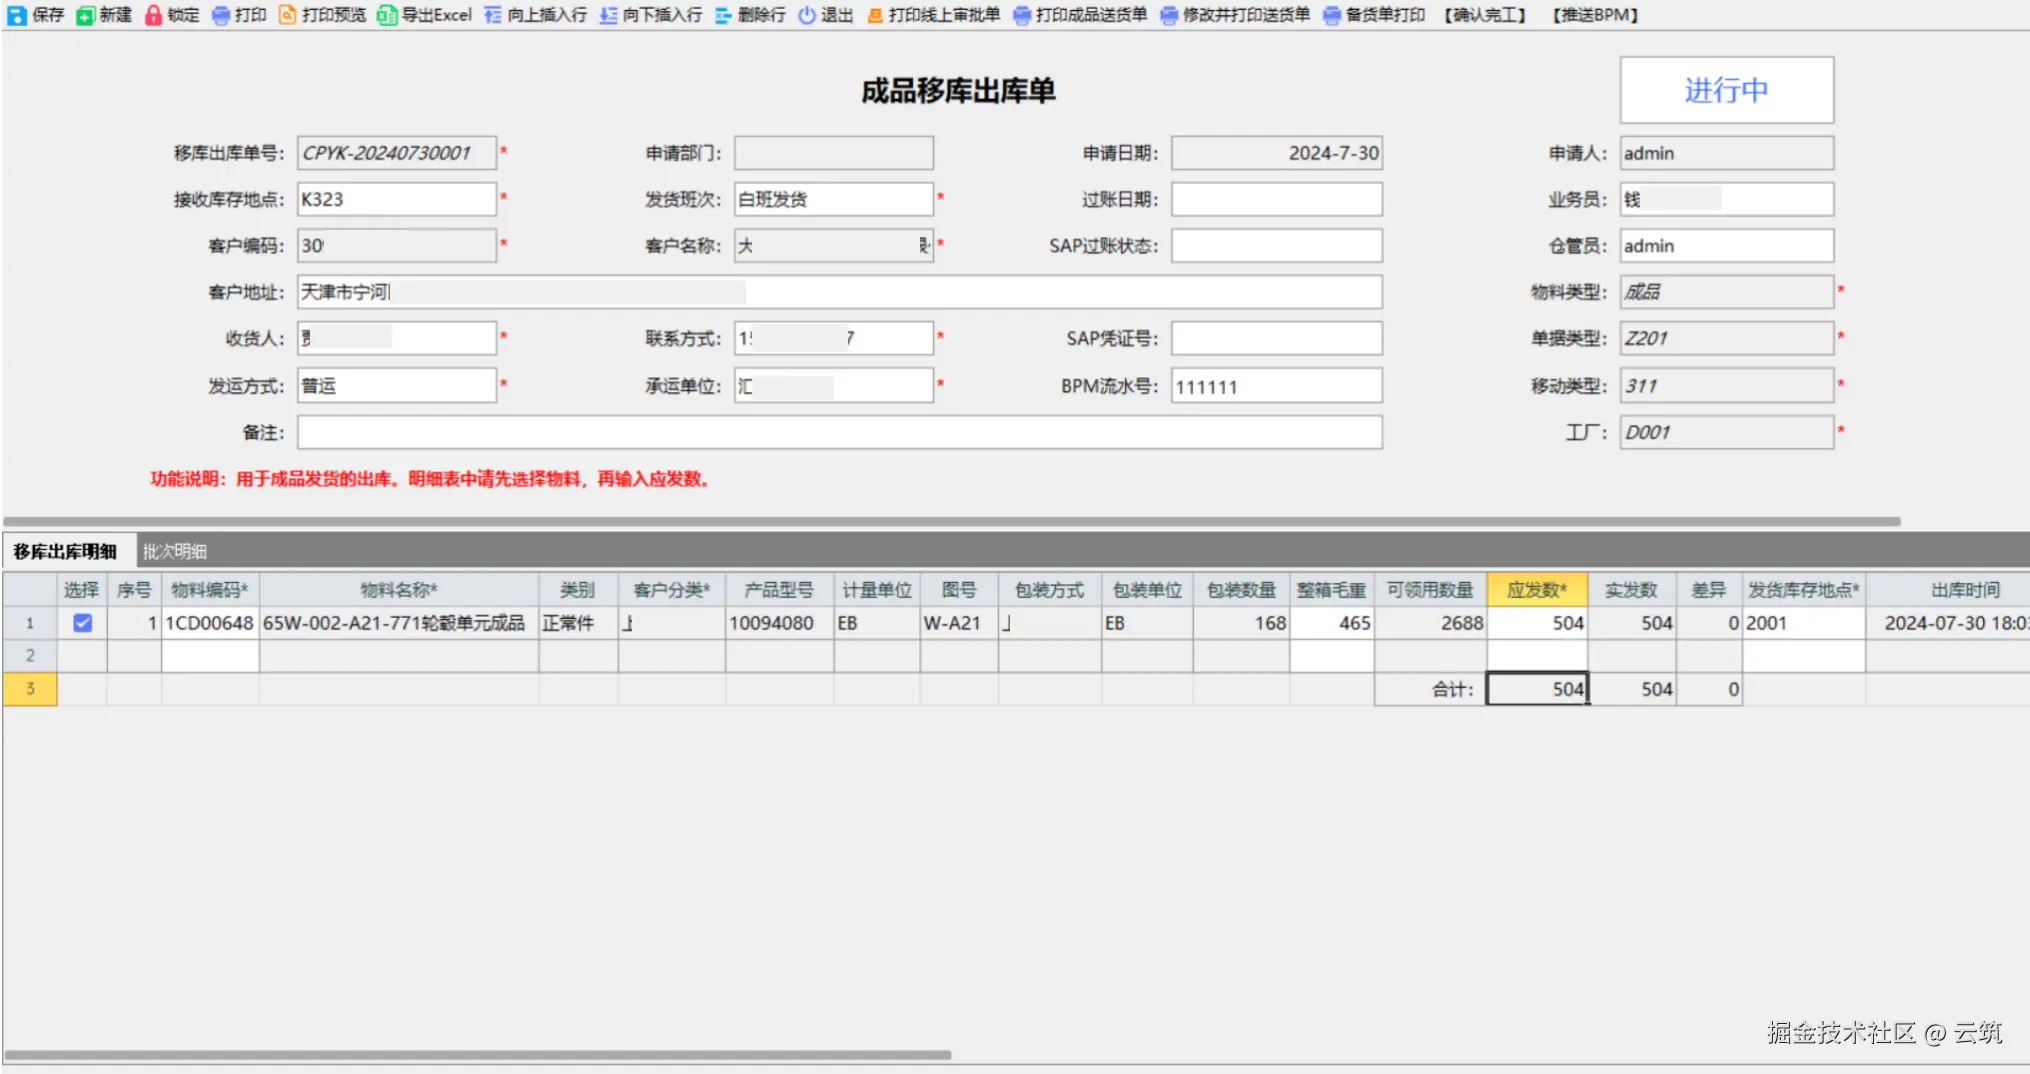Click the 【确认完工】 button
Screen dimensions: 2030x1074
(x=1483, y=15)
